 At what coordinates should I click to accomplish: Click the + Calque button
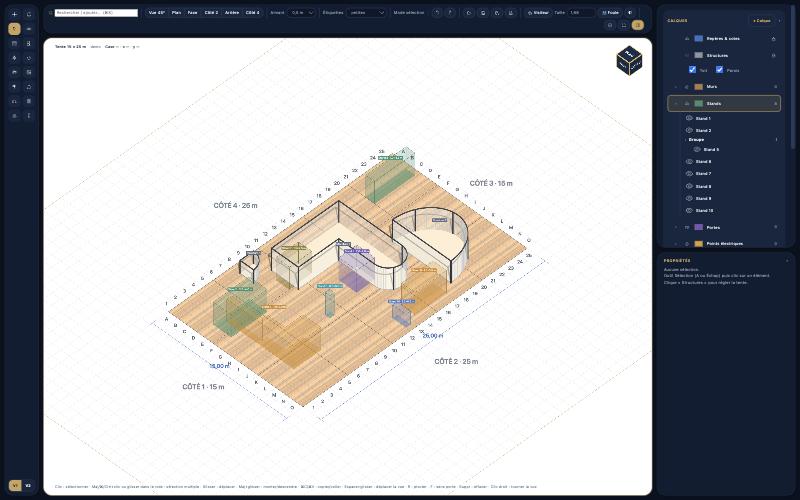point(762,21)
